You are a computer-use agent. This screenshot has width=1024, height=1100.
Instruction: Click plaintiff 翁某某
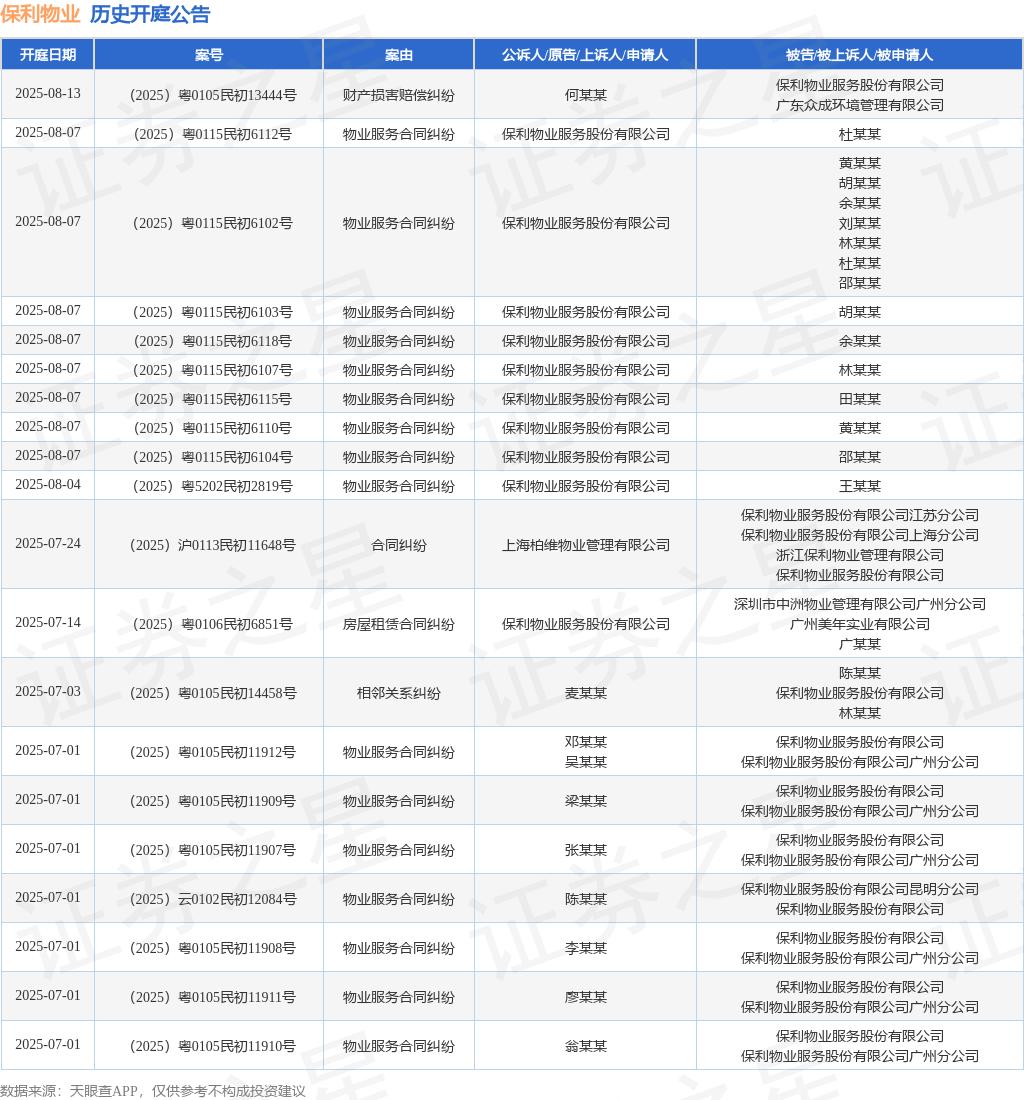click(586, 1047)
